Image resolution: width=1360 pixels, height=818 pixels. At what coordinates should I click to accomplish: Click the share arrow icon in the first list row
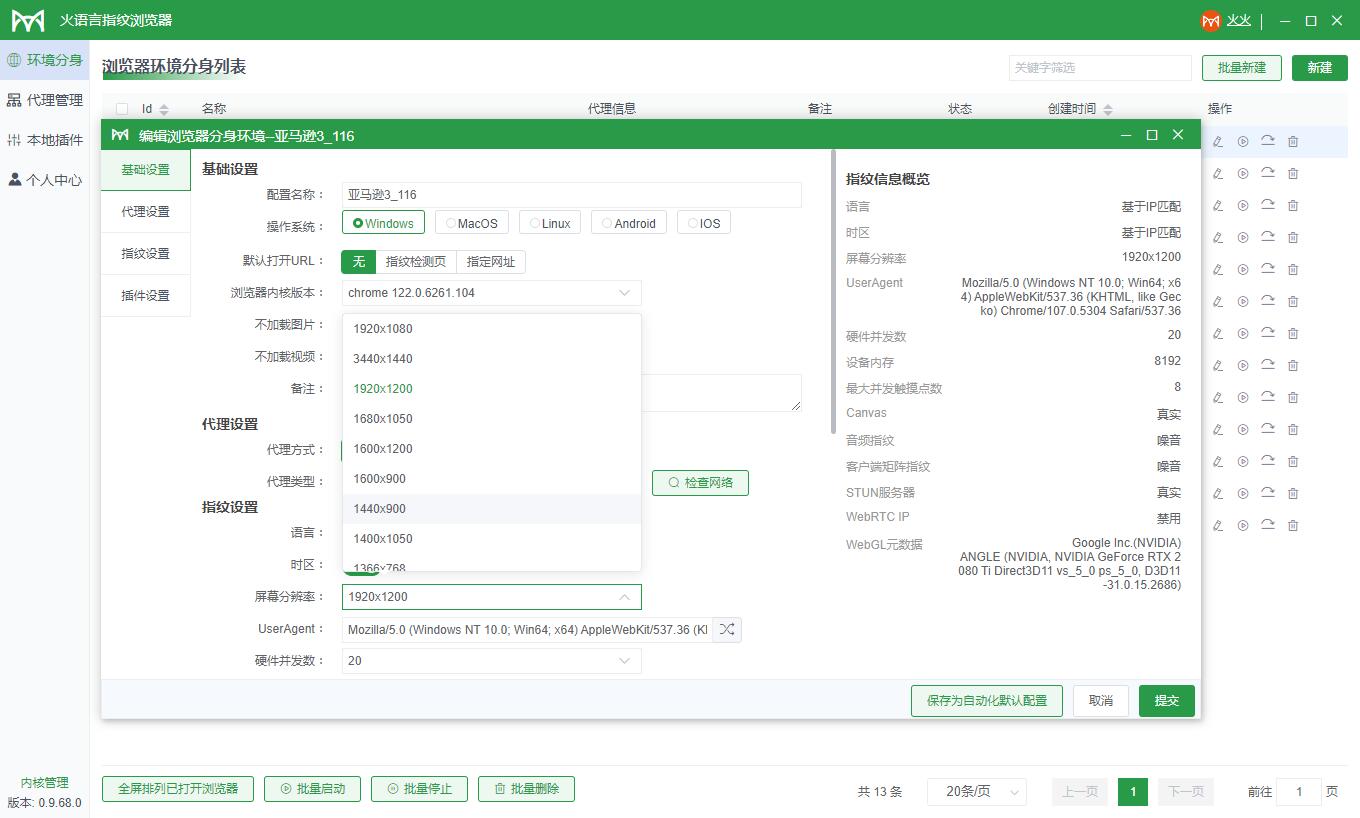pyautogui.click(x=1268, y=141)
